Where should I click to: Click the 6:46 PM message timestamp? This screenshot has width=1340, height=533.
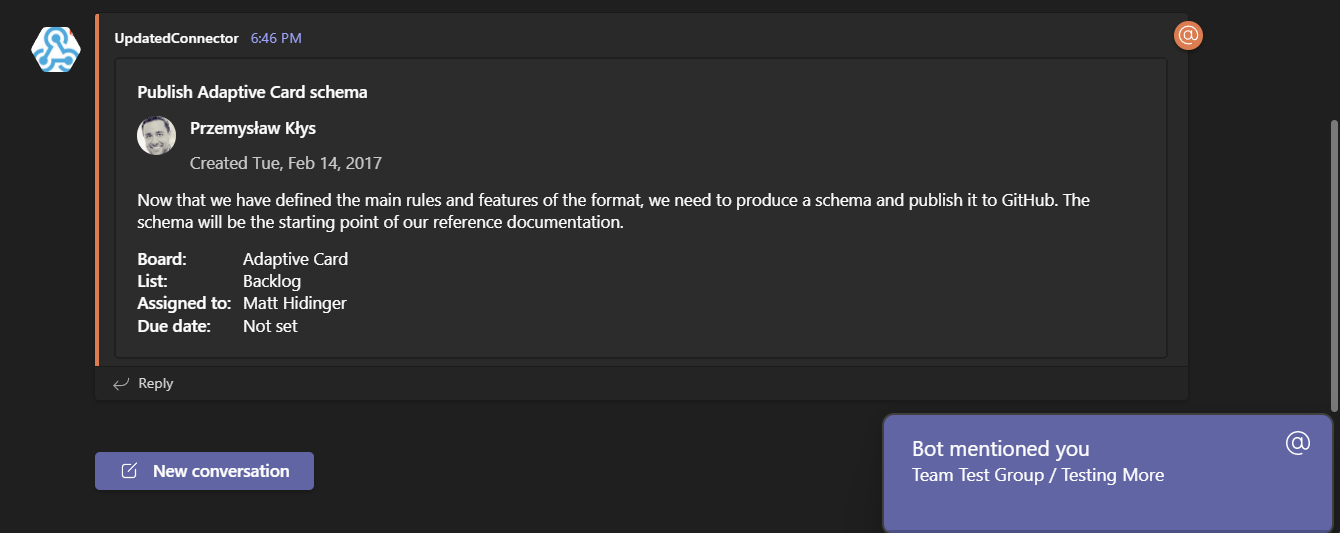276,38
